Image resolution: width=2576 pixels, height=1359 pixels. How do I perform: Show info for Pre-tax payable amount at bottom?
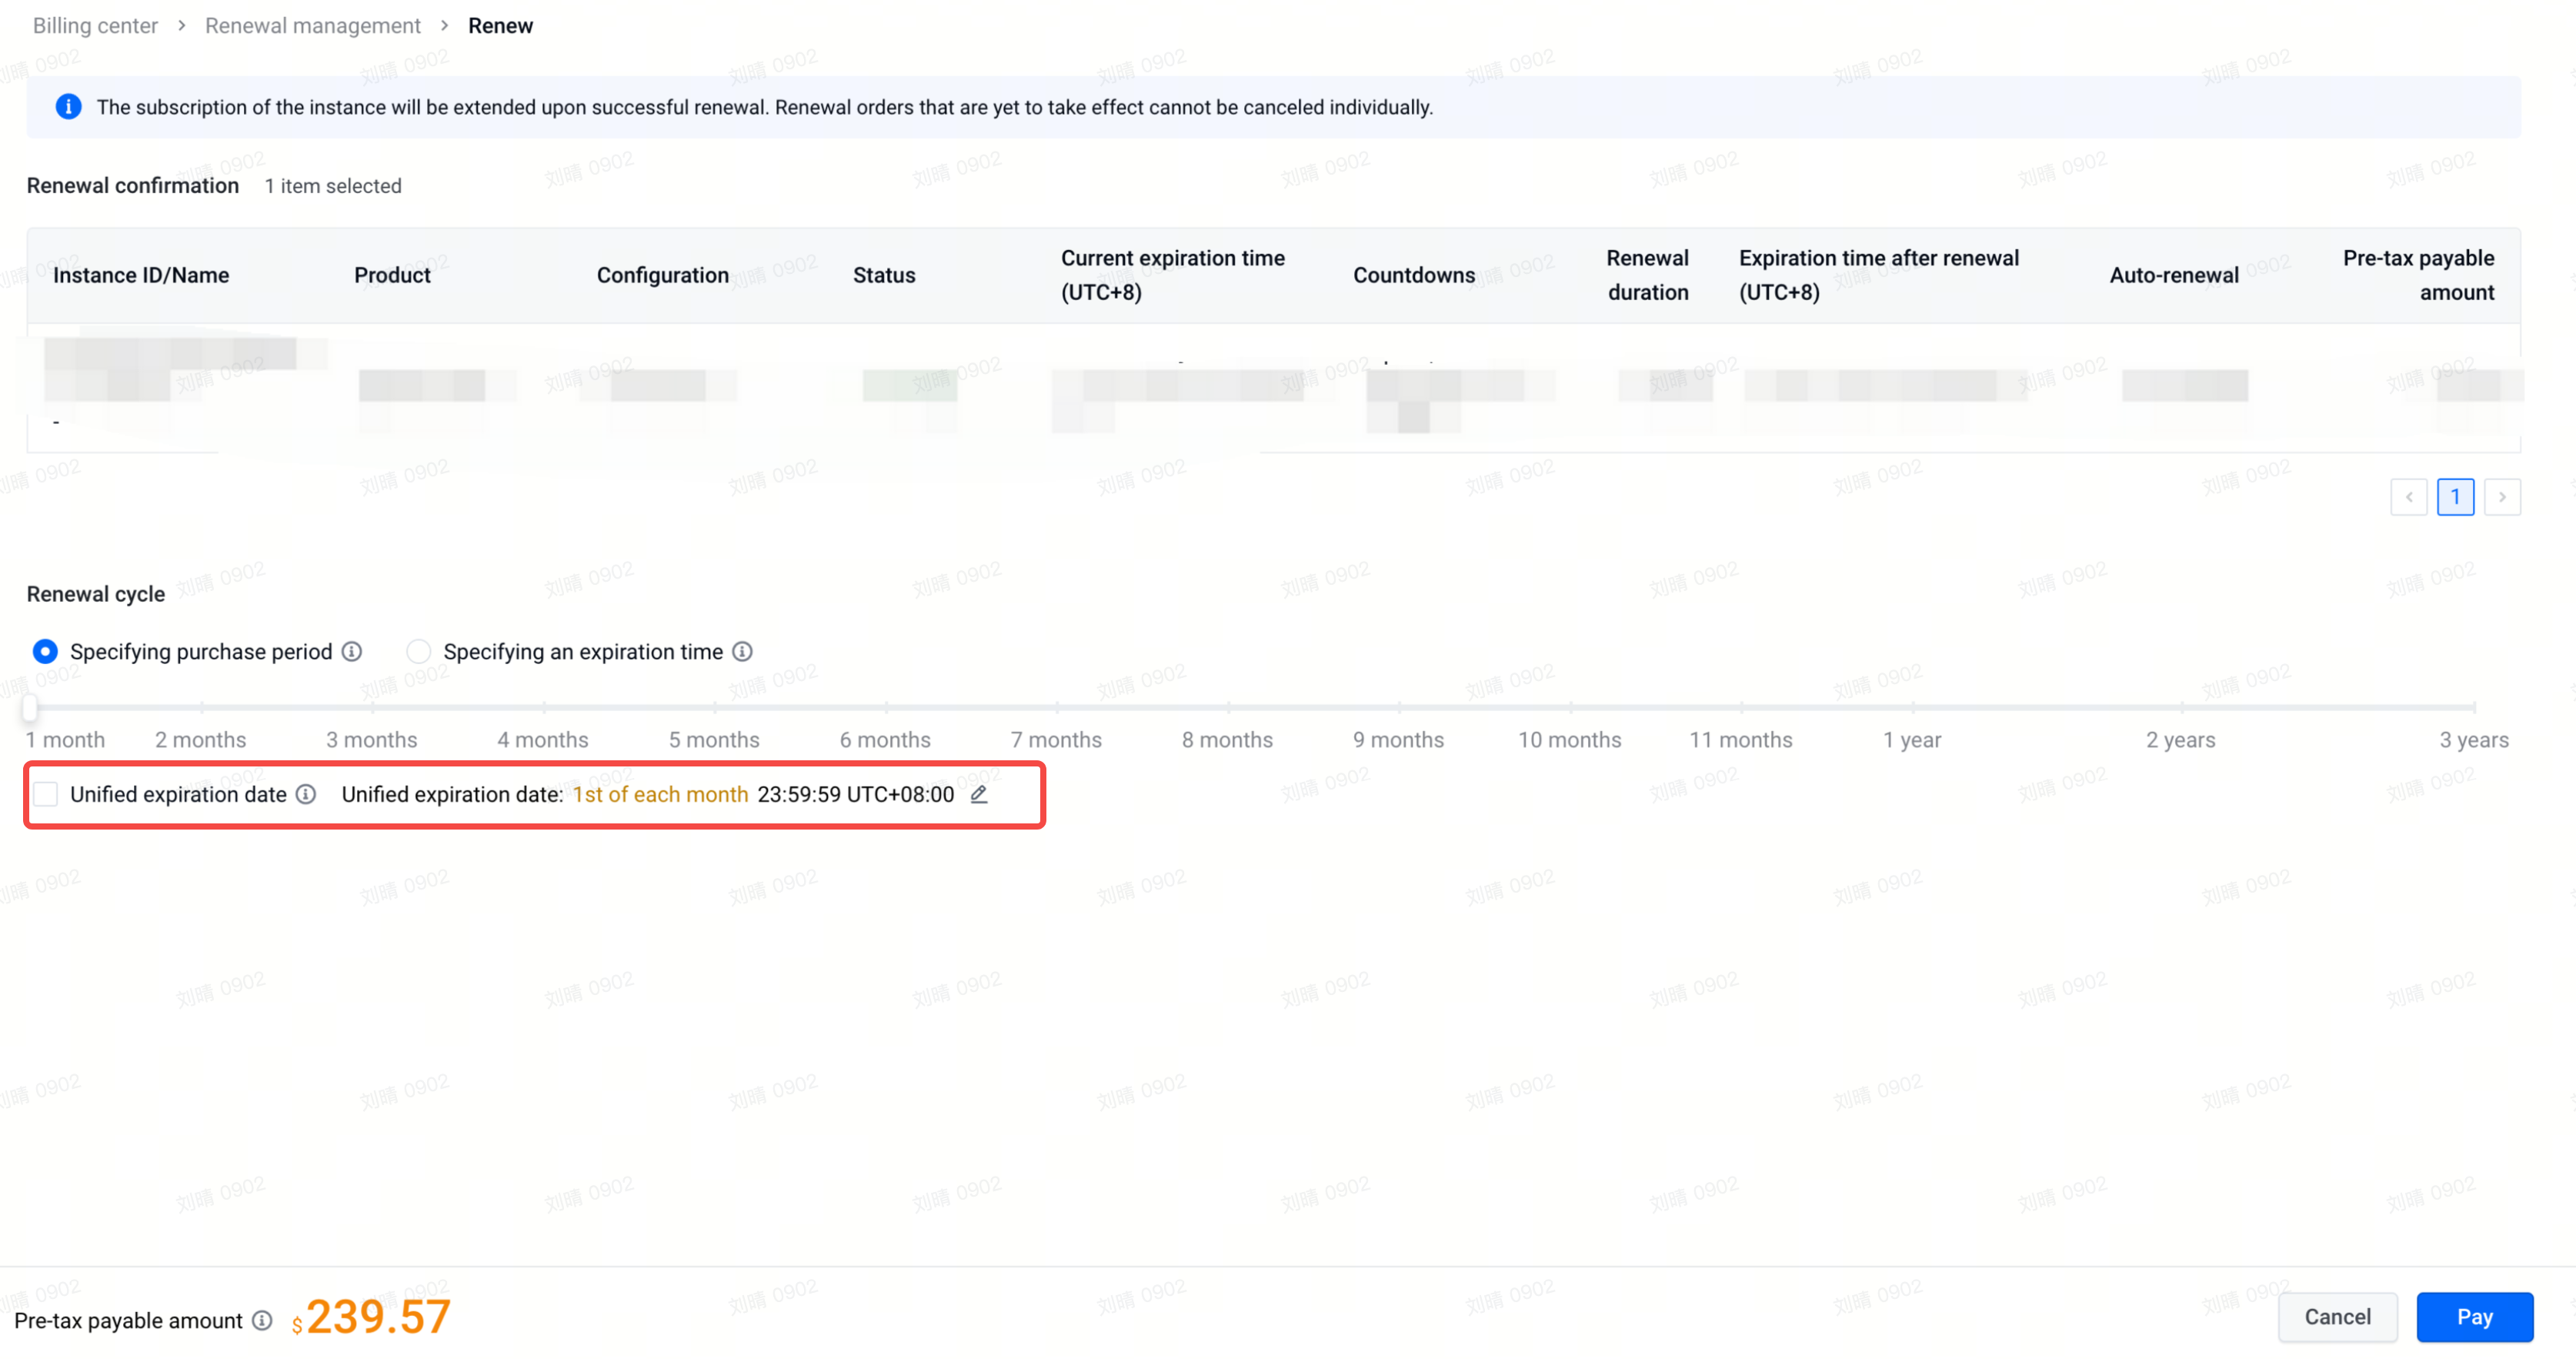pos(262,1321)
